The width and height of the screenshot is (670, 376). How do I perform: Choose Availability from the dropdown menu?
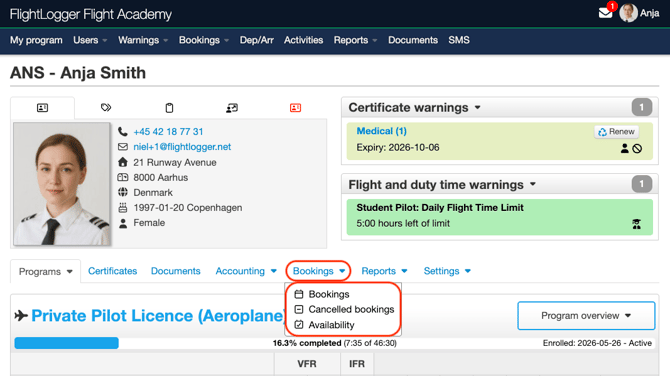pos(332,325)
